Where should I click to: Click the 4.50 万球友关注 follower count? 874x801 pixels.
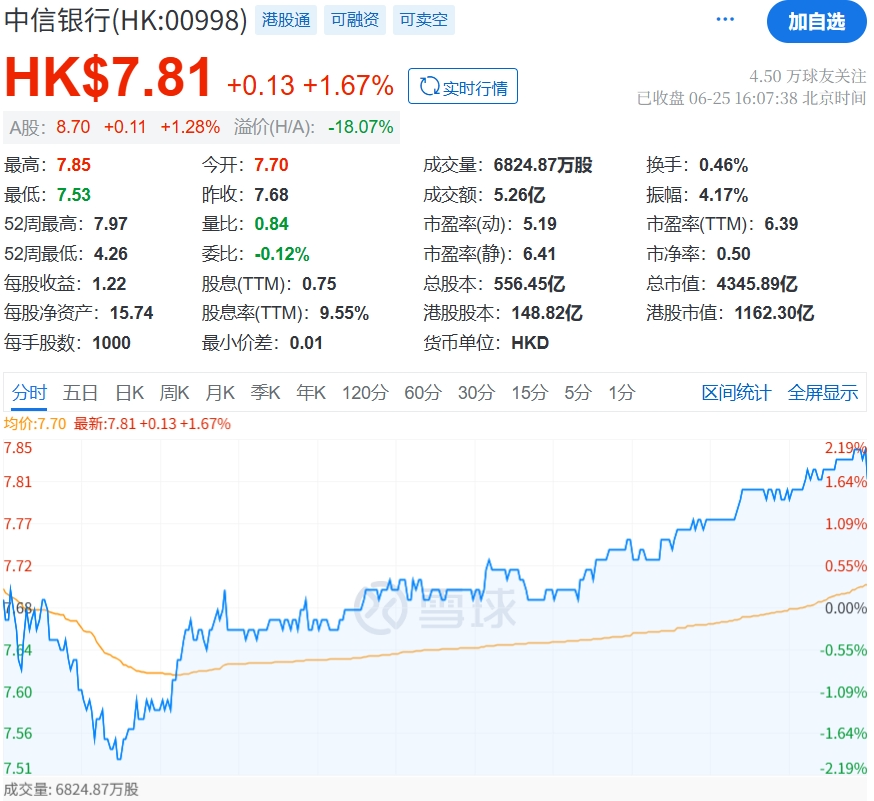[x=808, y=76]
